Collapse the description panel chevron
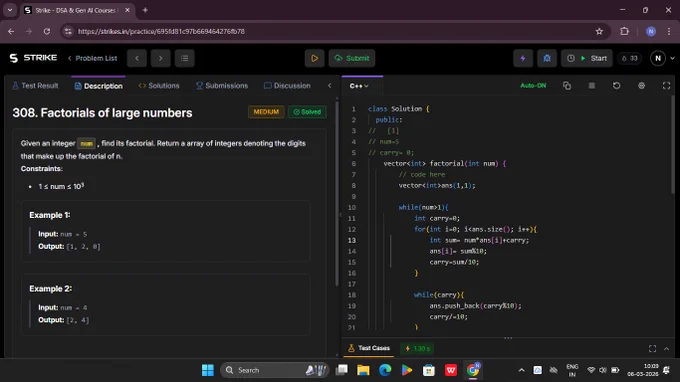This screenshot has width=680, height=382. click(330, 86)
